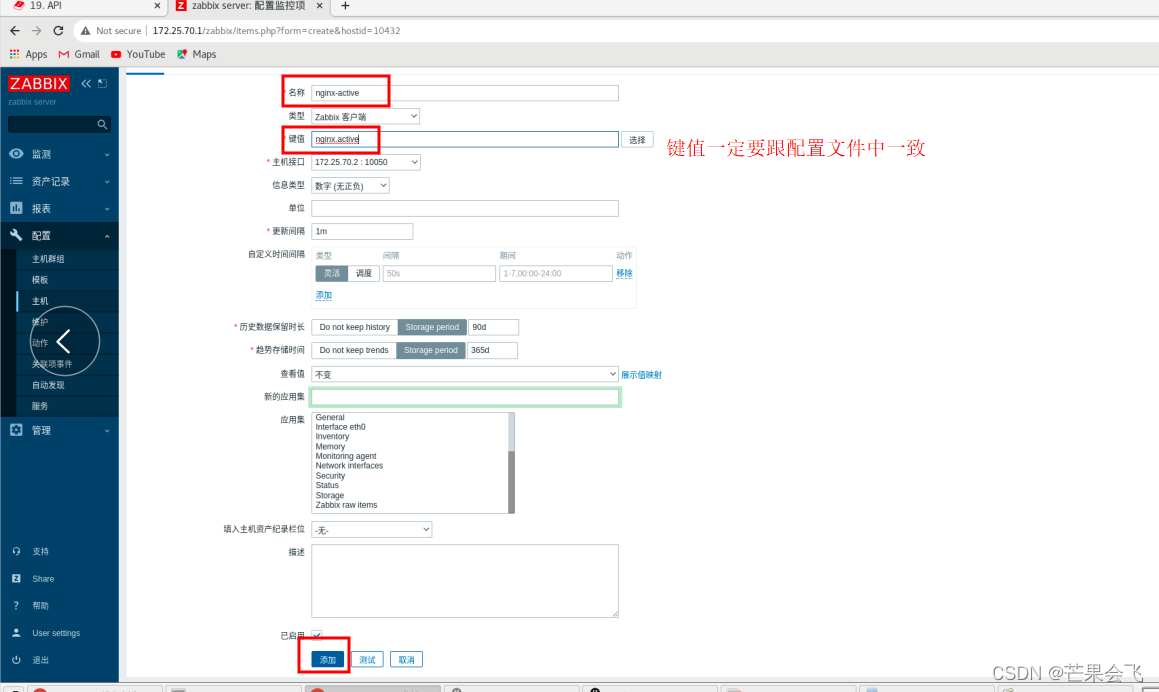Click the 添加 submit button
Image resolution: width=1159 pixels, height=692 pixels.
tap(327, 659)
